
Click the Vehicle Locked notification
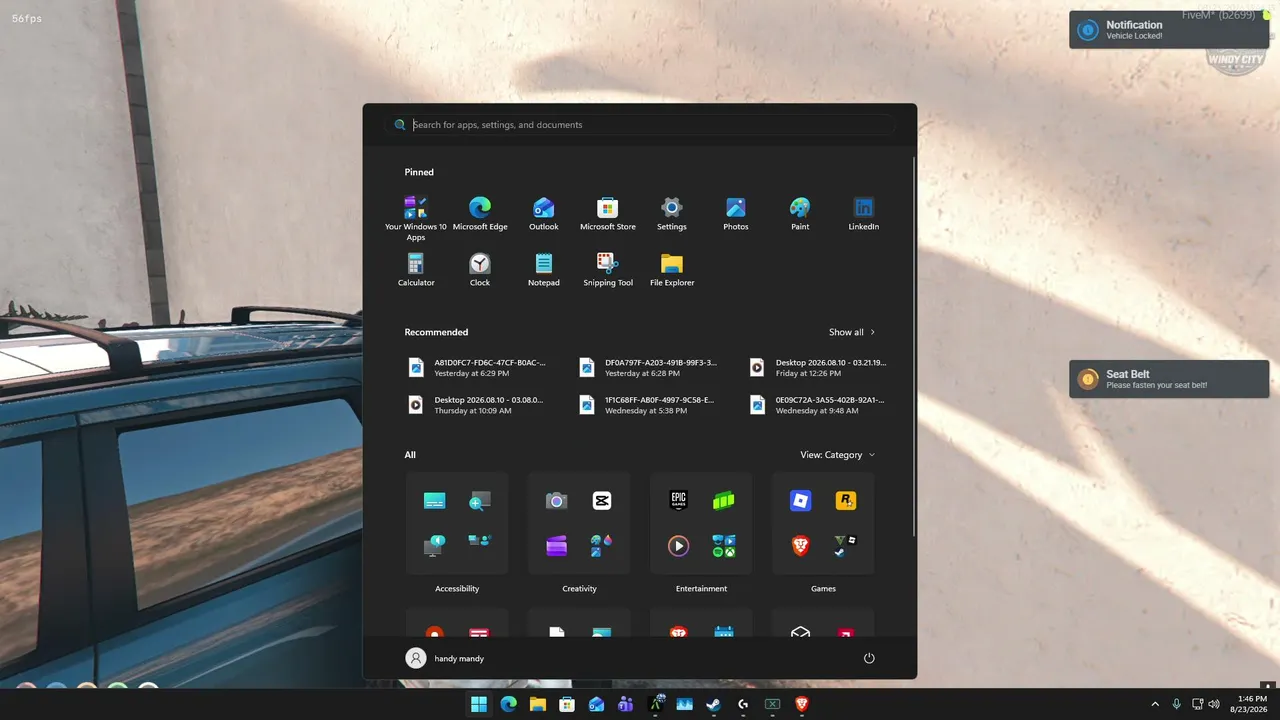[1169, 29]
